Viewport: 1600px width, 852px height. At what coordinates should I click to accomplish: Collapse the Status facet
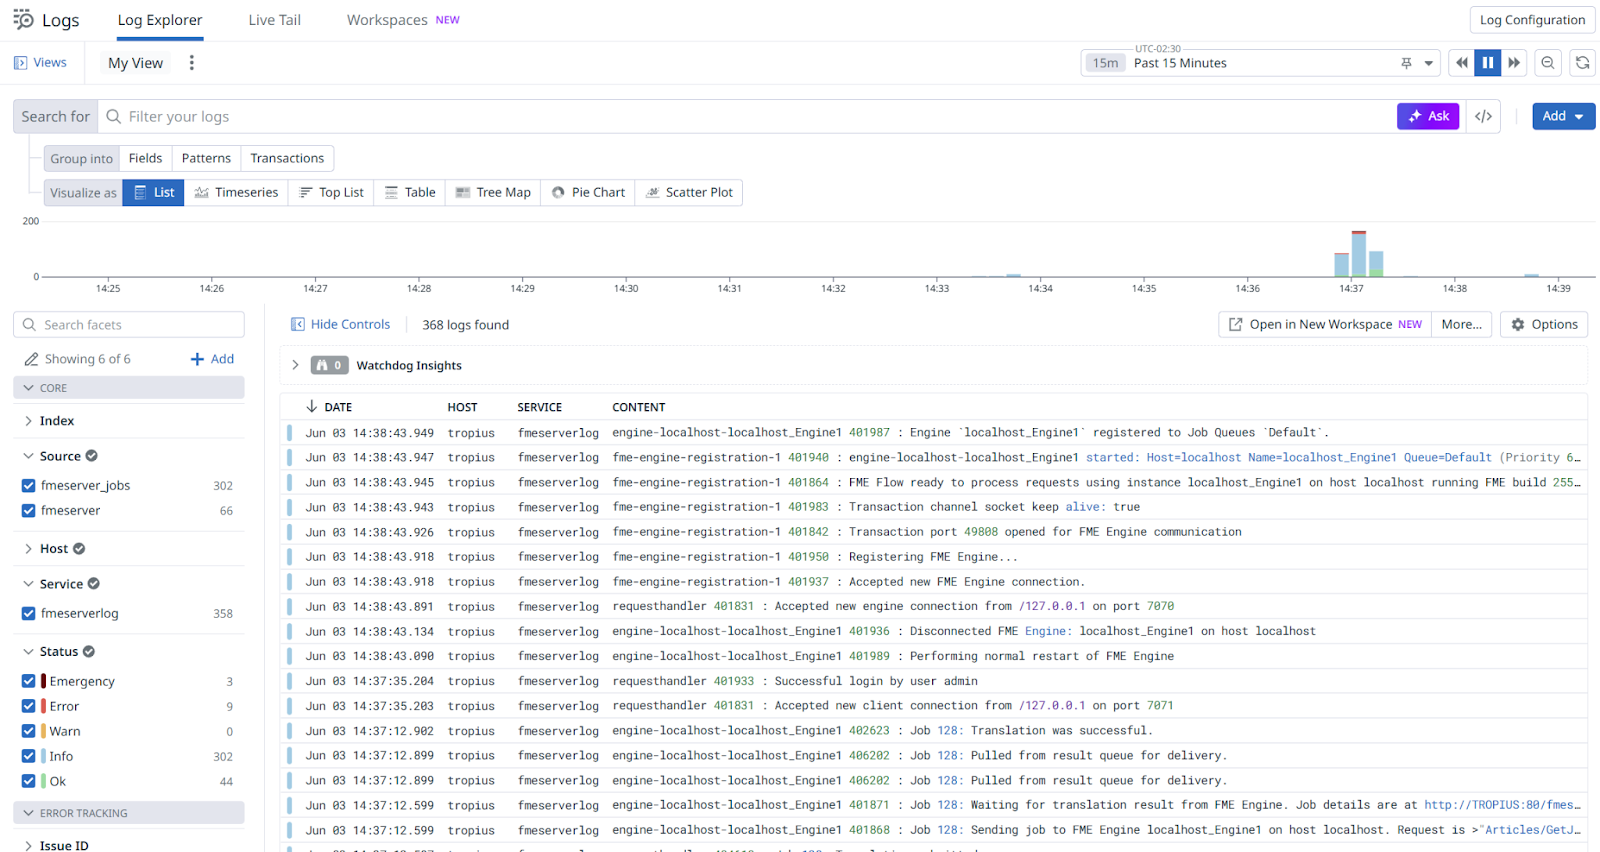click(28, 652)
